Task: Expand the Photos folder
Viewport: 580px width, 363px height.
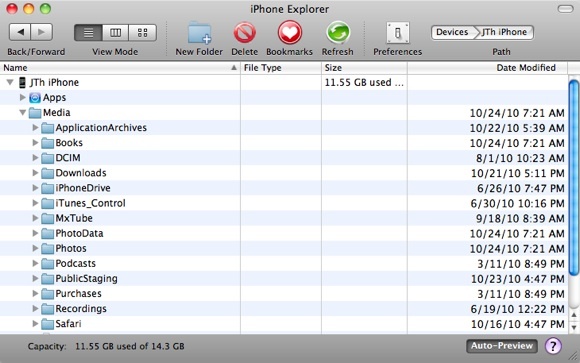Action: point(35,248)
